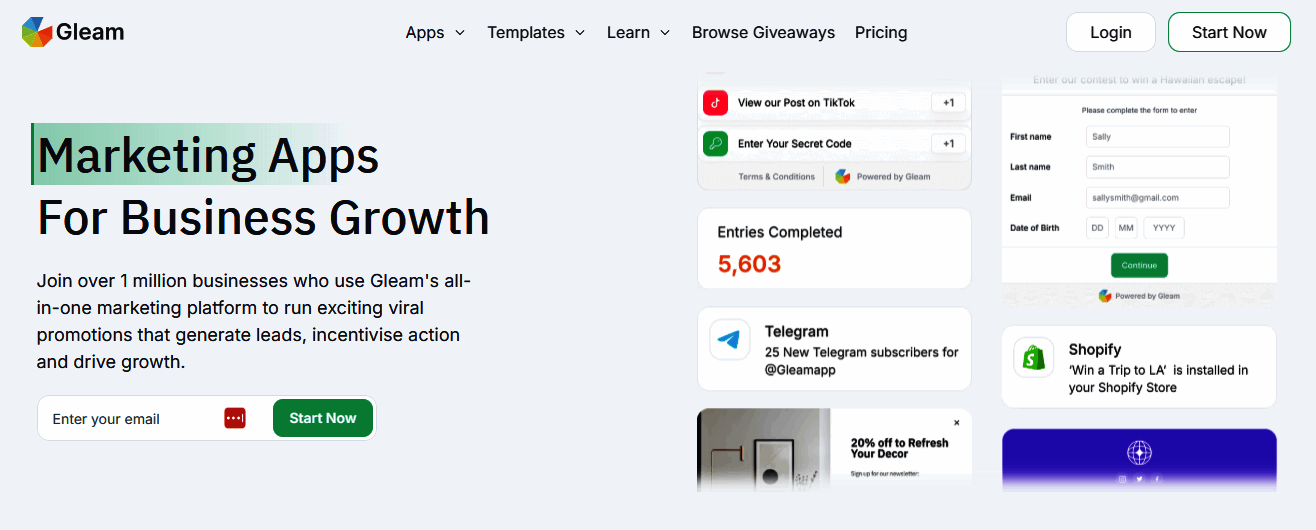Click the Login button
Image resolution: width=1316 pixels, height=530 pixels.
click(x=1110, y=32)
